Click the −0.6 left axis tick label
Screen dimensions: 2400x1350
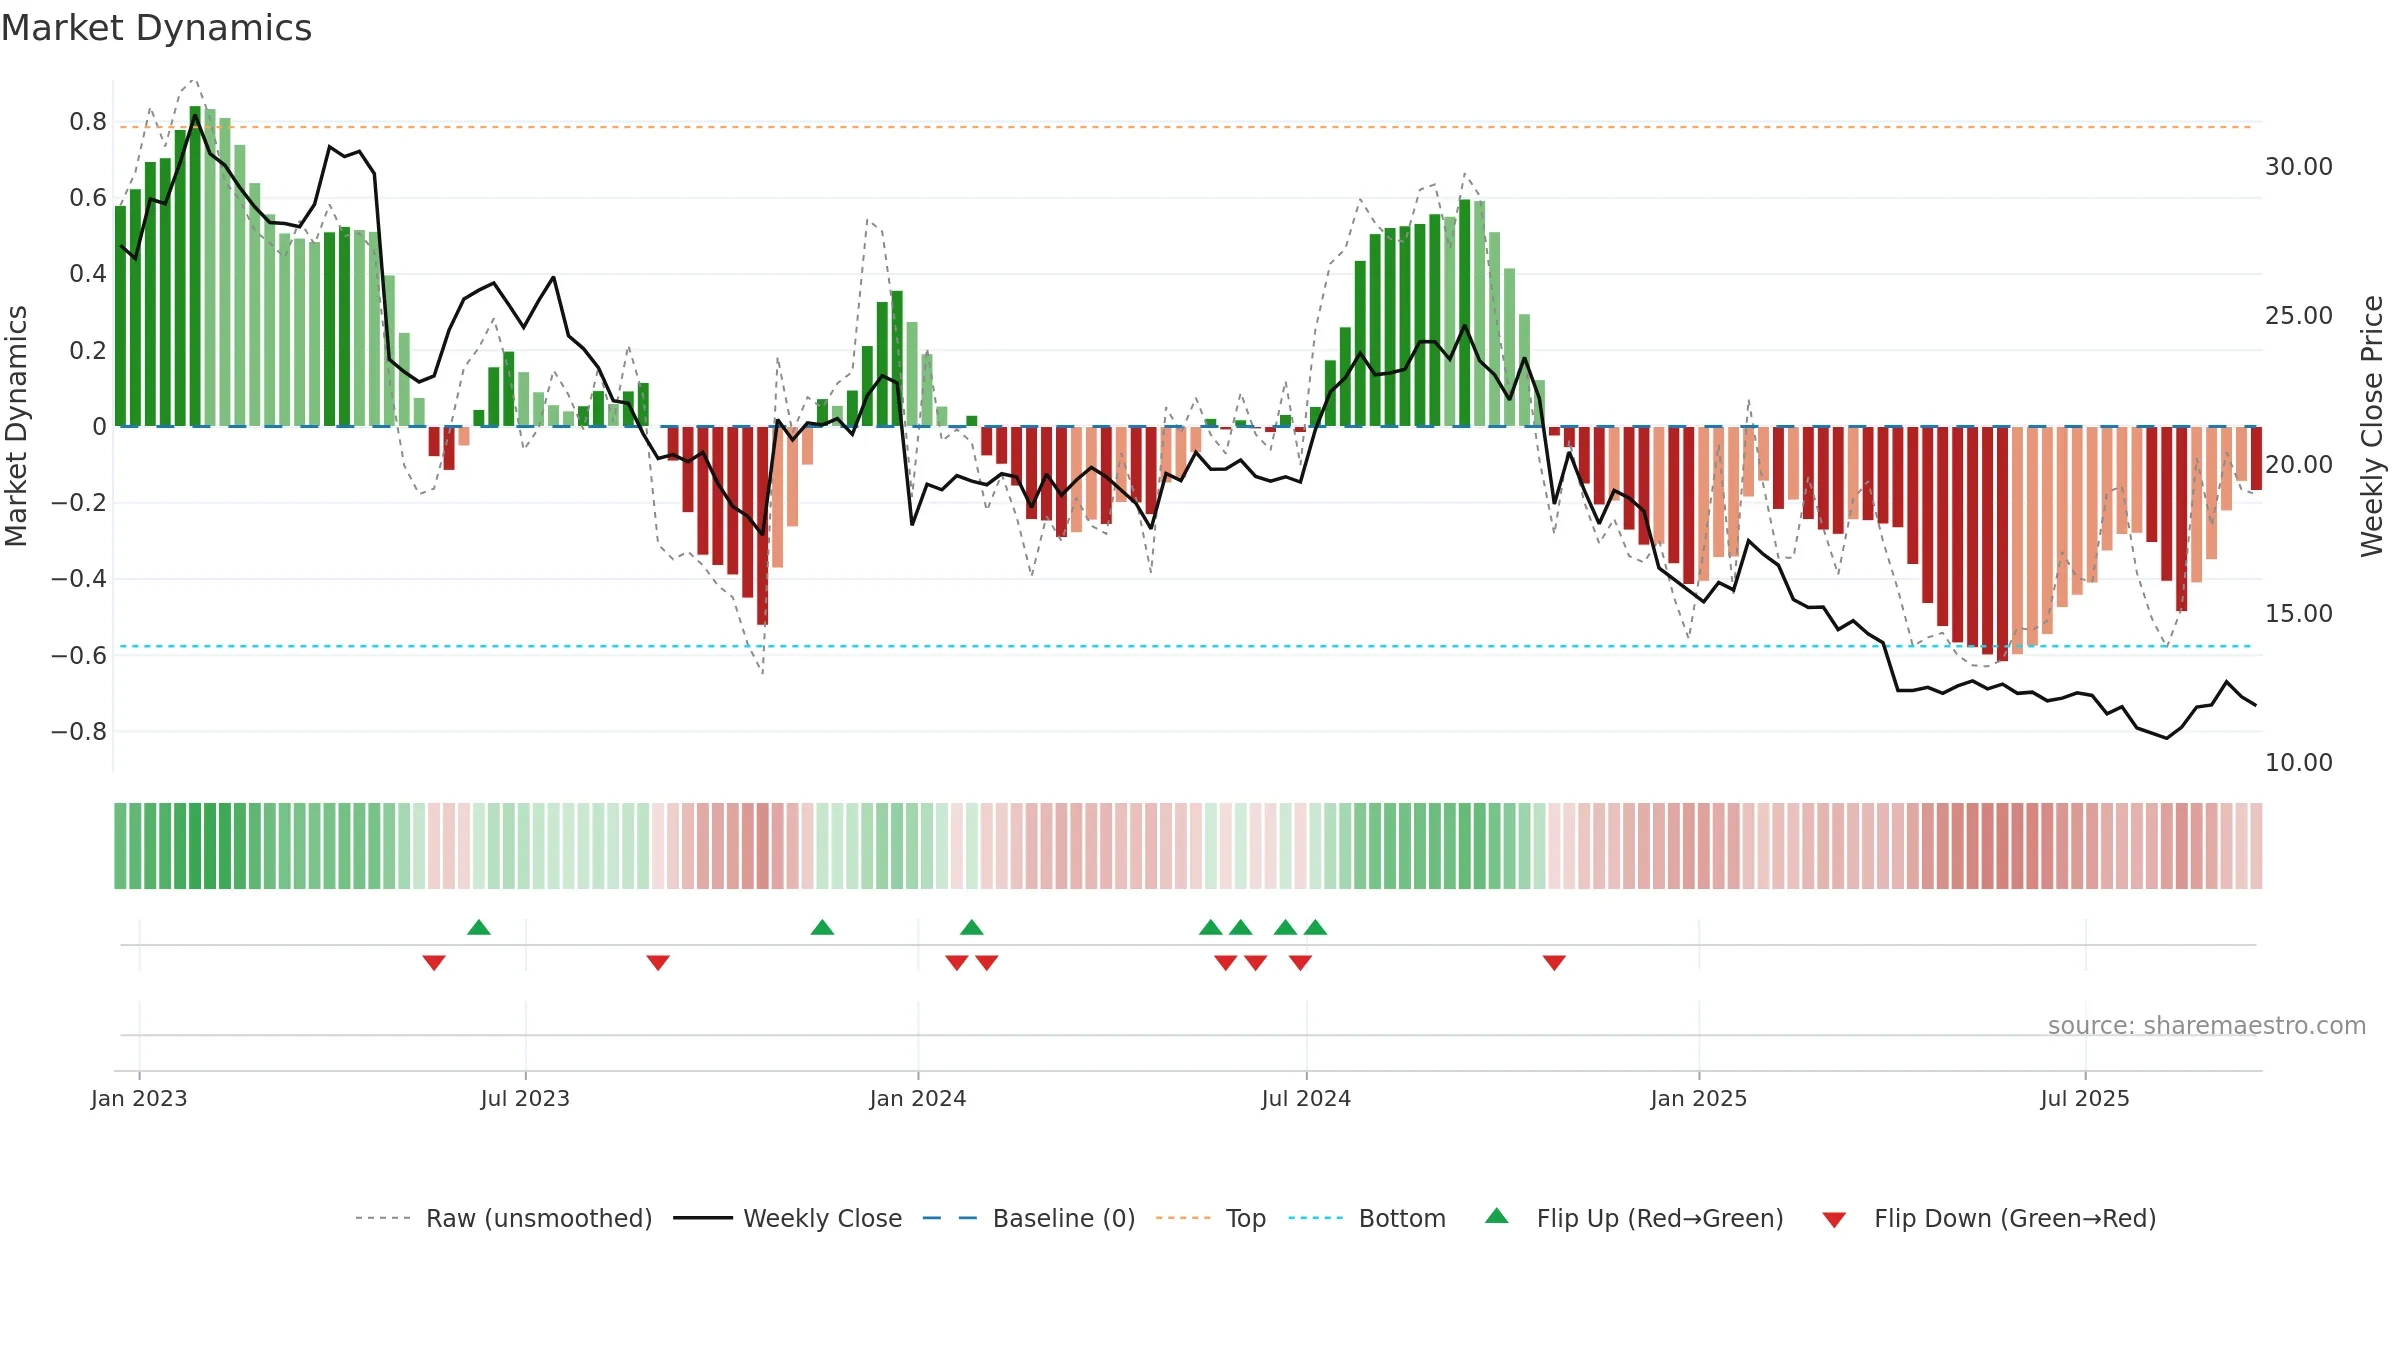(79, 656)
